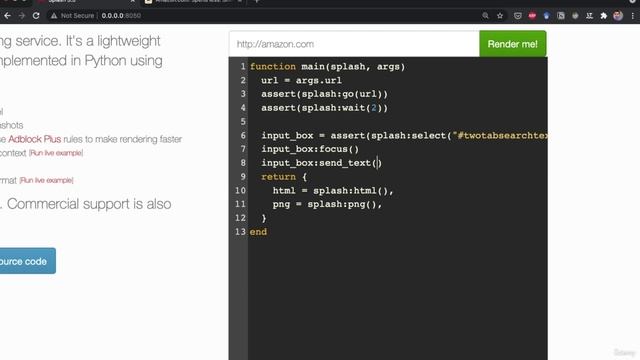Reload the current page
Viewport: 640px width, 360px height.
point(36,16)
